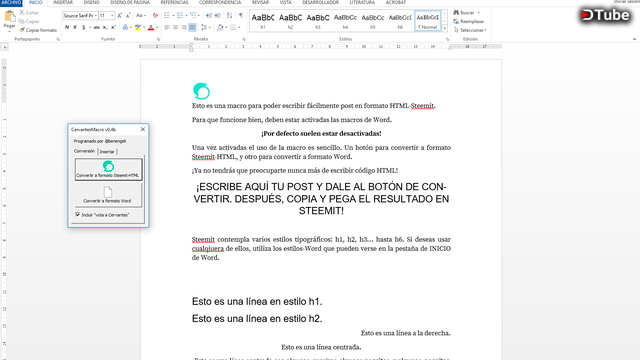
Task: Switch to the REFERENCIAS tab
Action: pyautogui.click(x=174, y=2)
